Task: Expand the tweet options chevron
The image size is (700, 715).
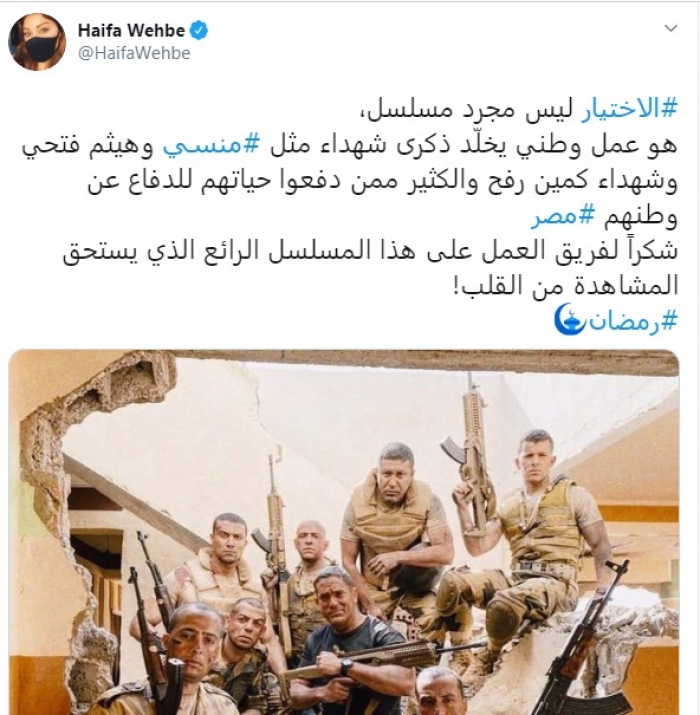Action: coord(671,28)
